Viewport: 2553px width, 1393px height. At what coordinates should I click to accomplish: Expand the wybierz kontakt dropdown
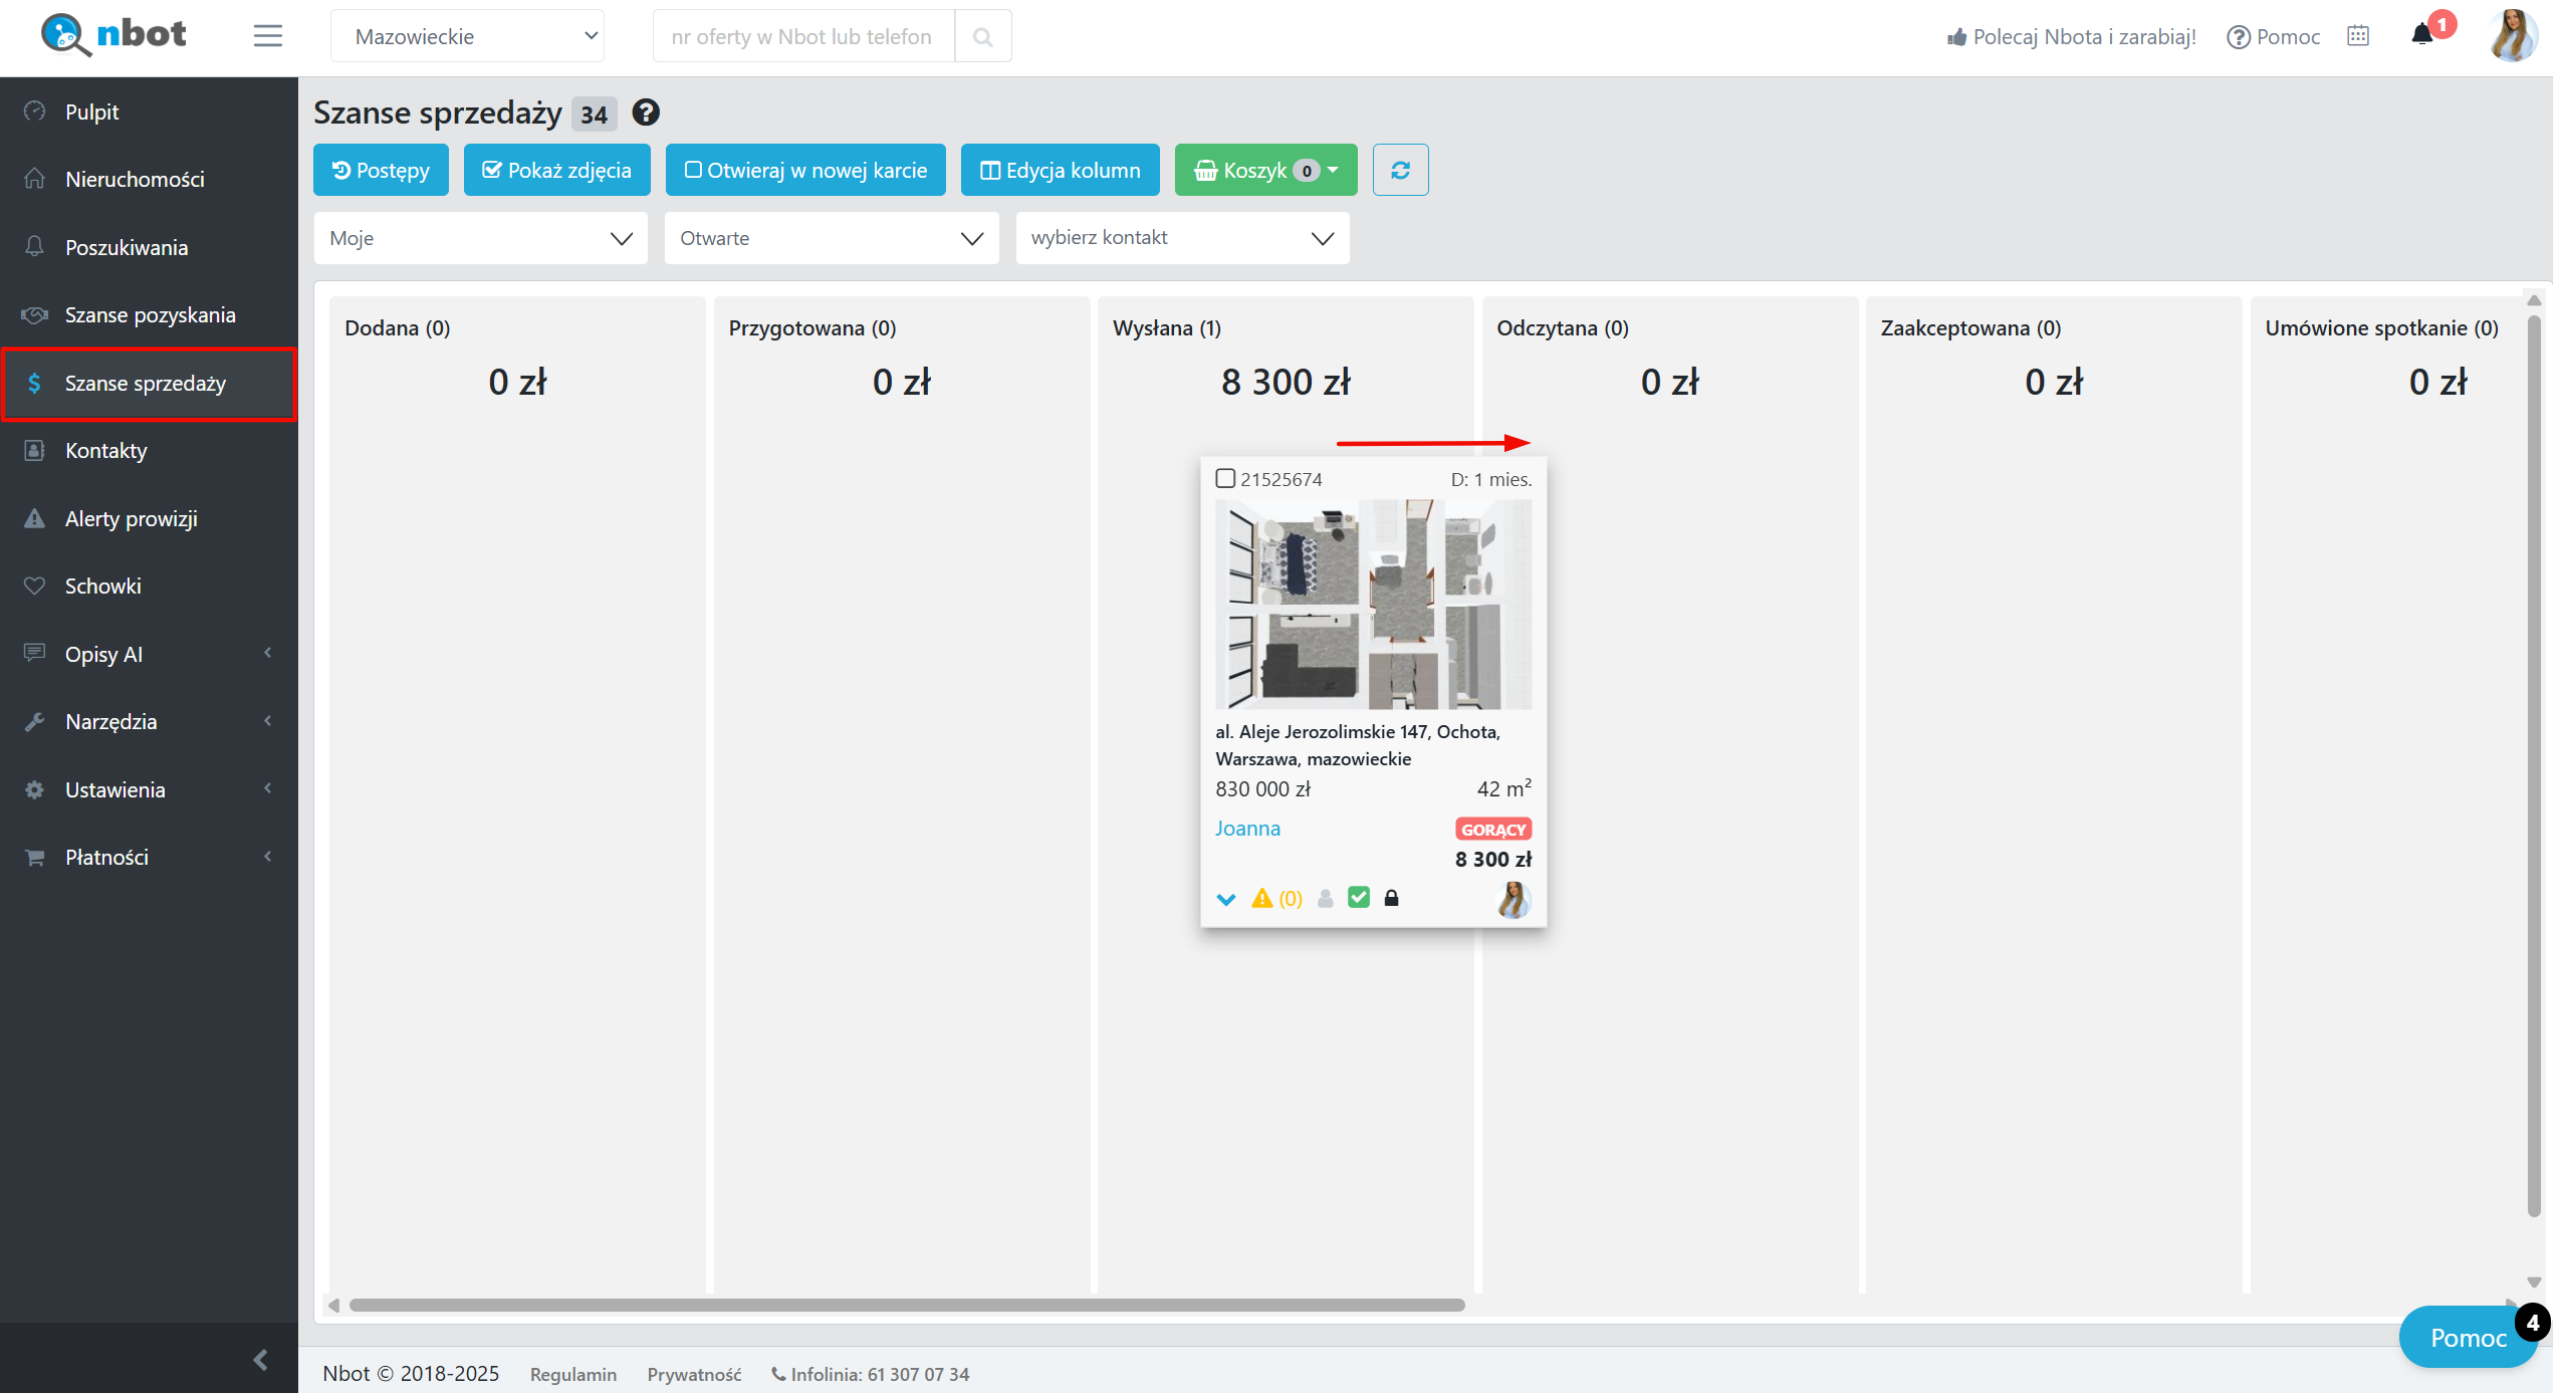click(1181, 238)
